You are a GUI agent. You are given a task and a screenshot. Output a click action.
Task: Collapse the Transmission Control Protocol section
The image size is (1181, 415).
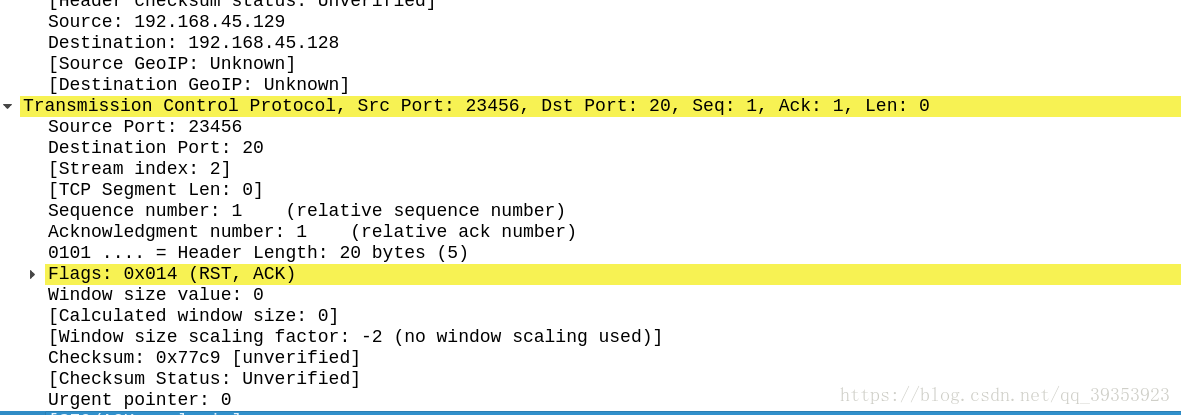(8, 106)
